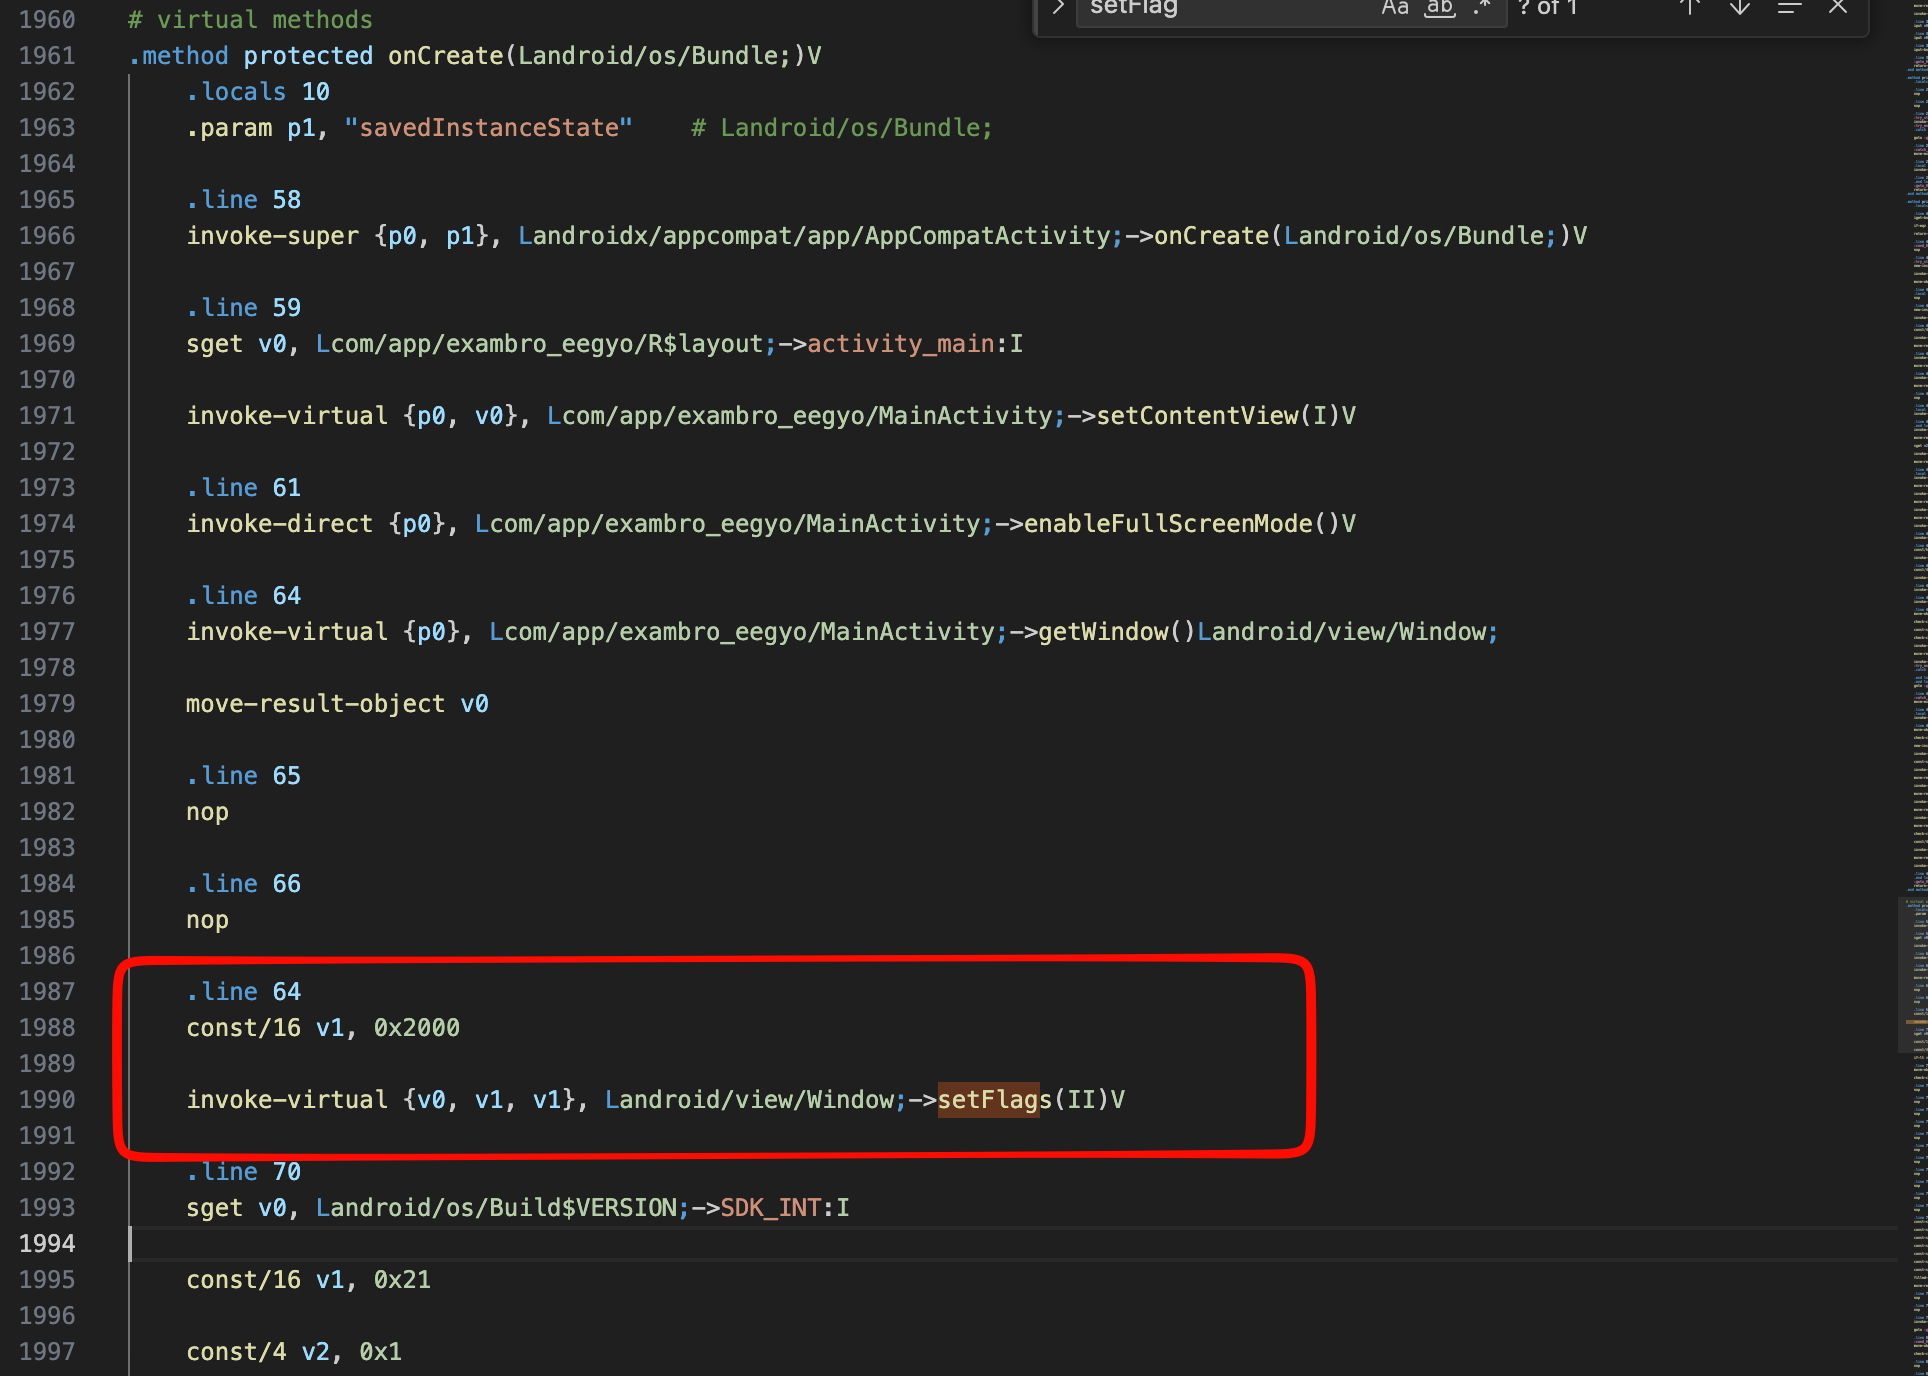The height and width of the screenshot is (1376, 1928).
Task: Place cursor on empty line 1994
Action: pyautogui.click(x=600, y=1244)
